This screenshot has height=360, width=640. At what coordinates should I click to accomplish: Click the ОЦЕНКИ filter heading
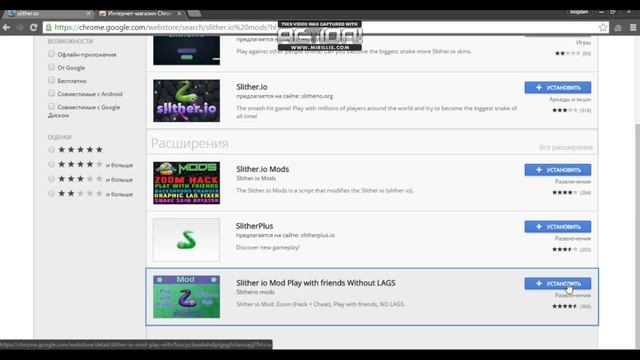tap(60, 137)
